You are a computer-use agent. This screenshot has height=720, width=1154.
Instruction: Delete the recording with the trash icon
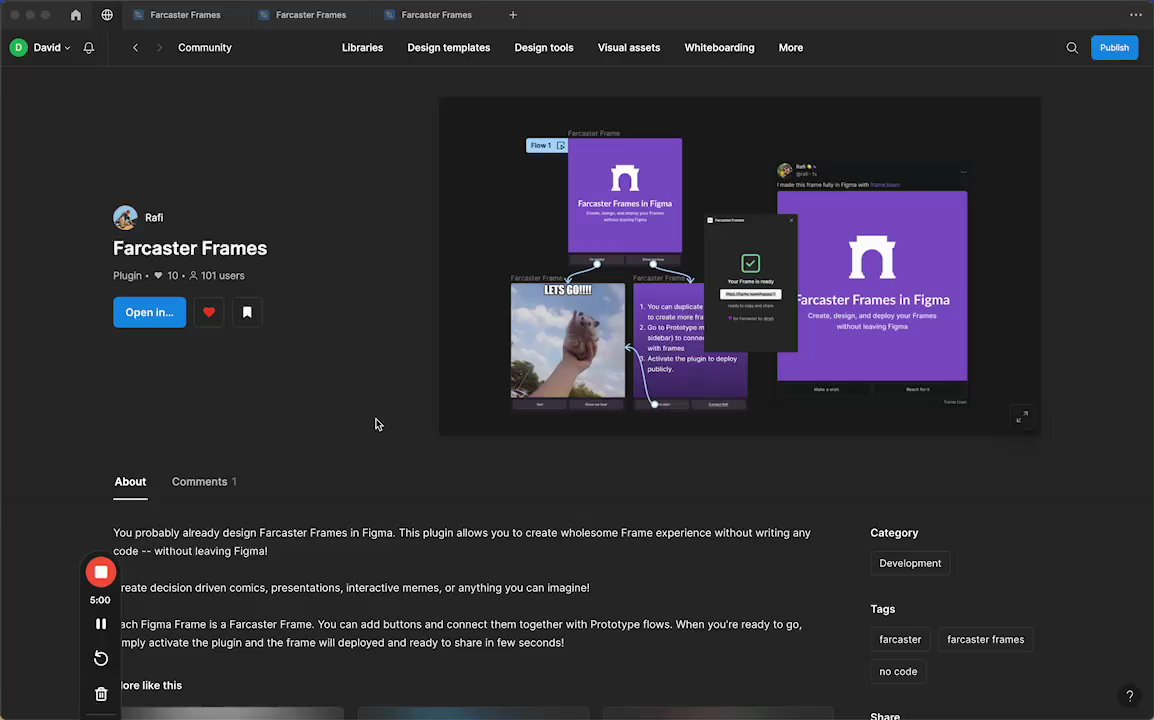101,693
